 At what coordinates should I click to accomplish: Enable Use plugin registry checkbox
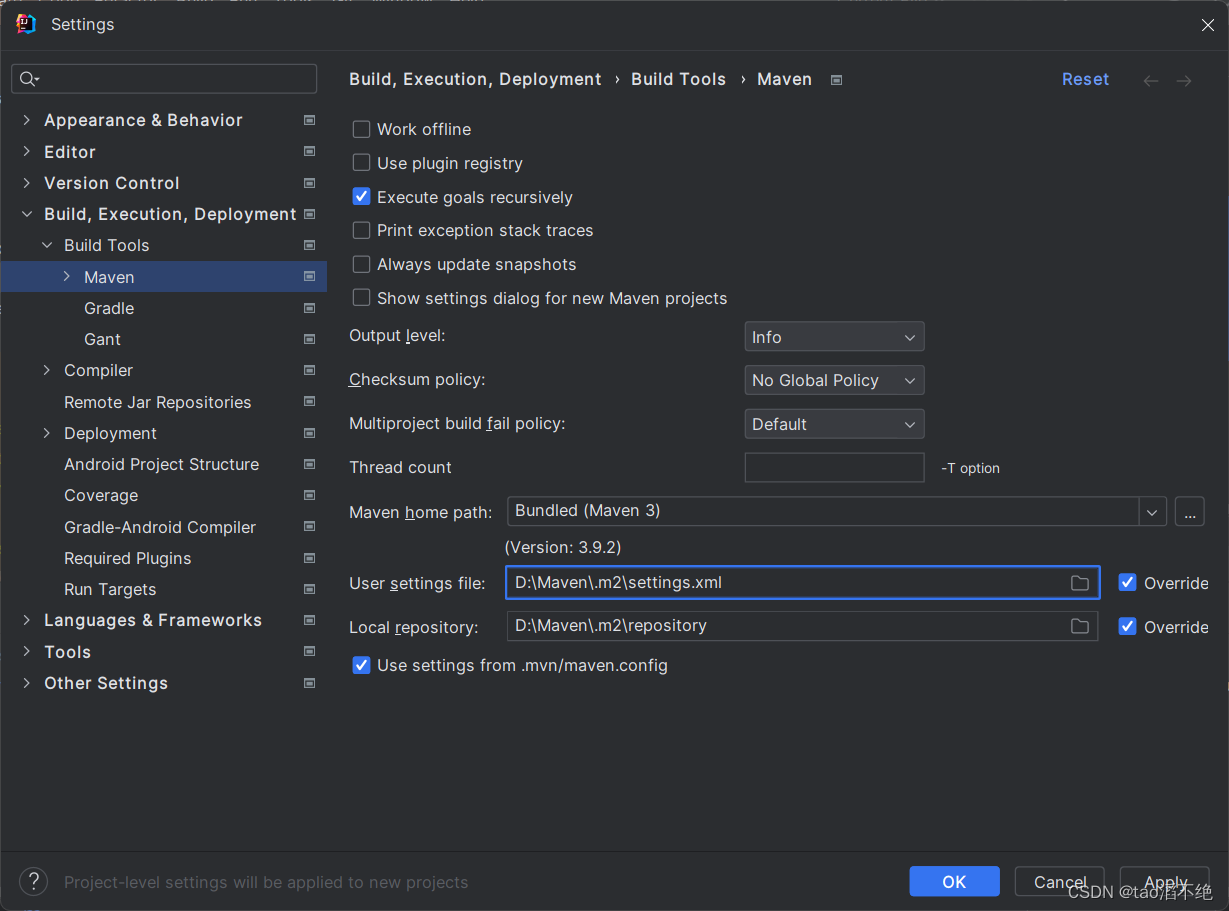pyautogui.click(x=361, y=163)
